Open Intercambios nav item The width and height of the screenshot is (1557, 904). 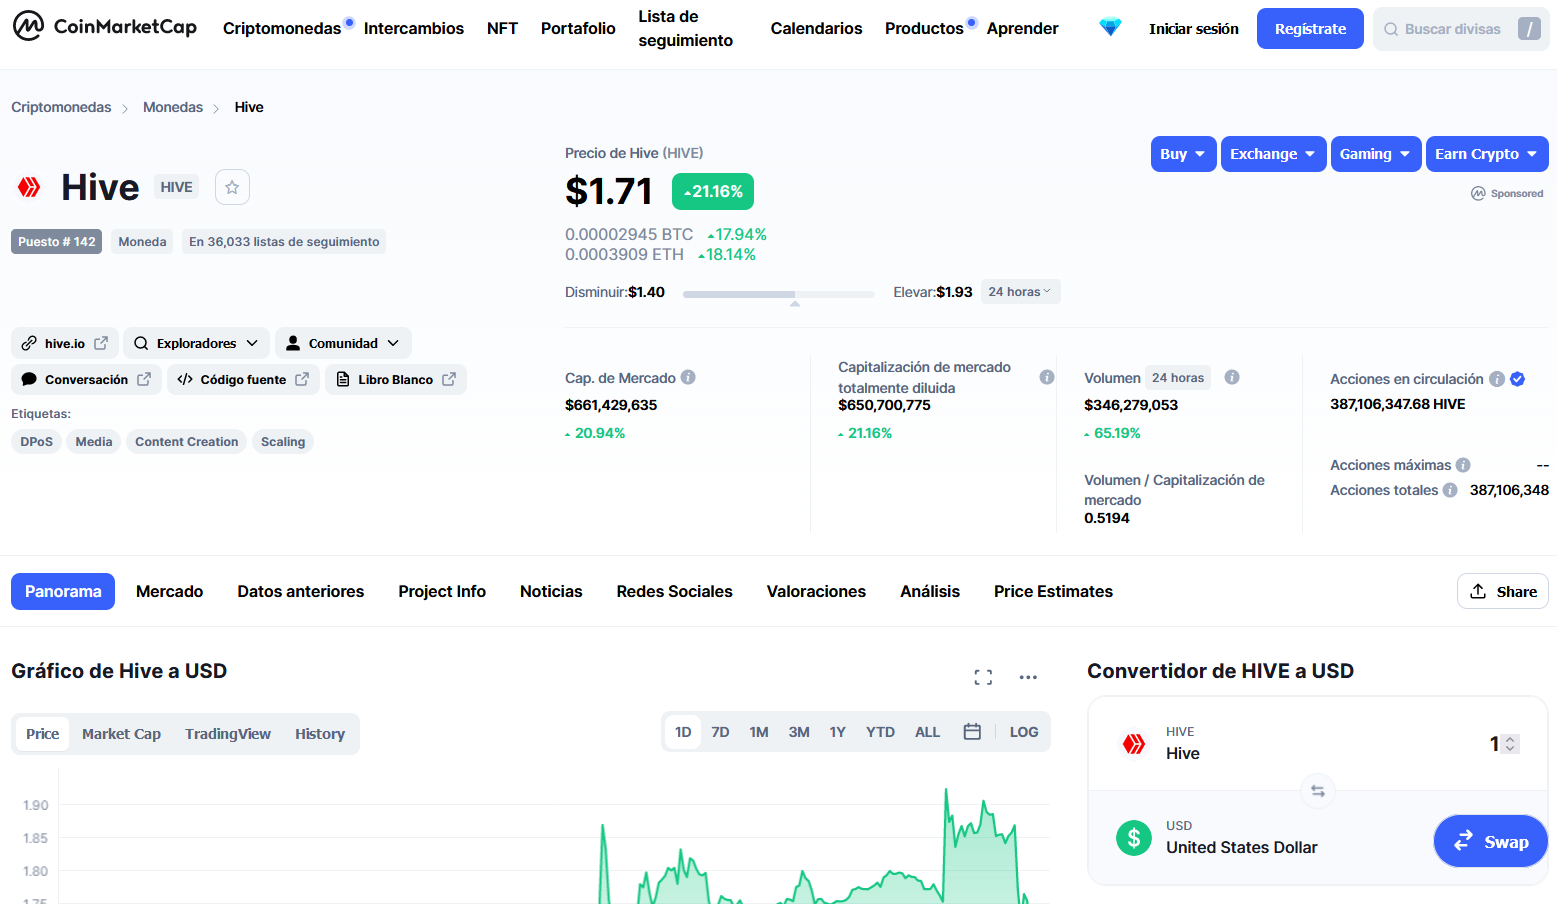click(x=413, y=28)
